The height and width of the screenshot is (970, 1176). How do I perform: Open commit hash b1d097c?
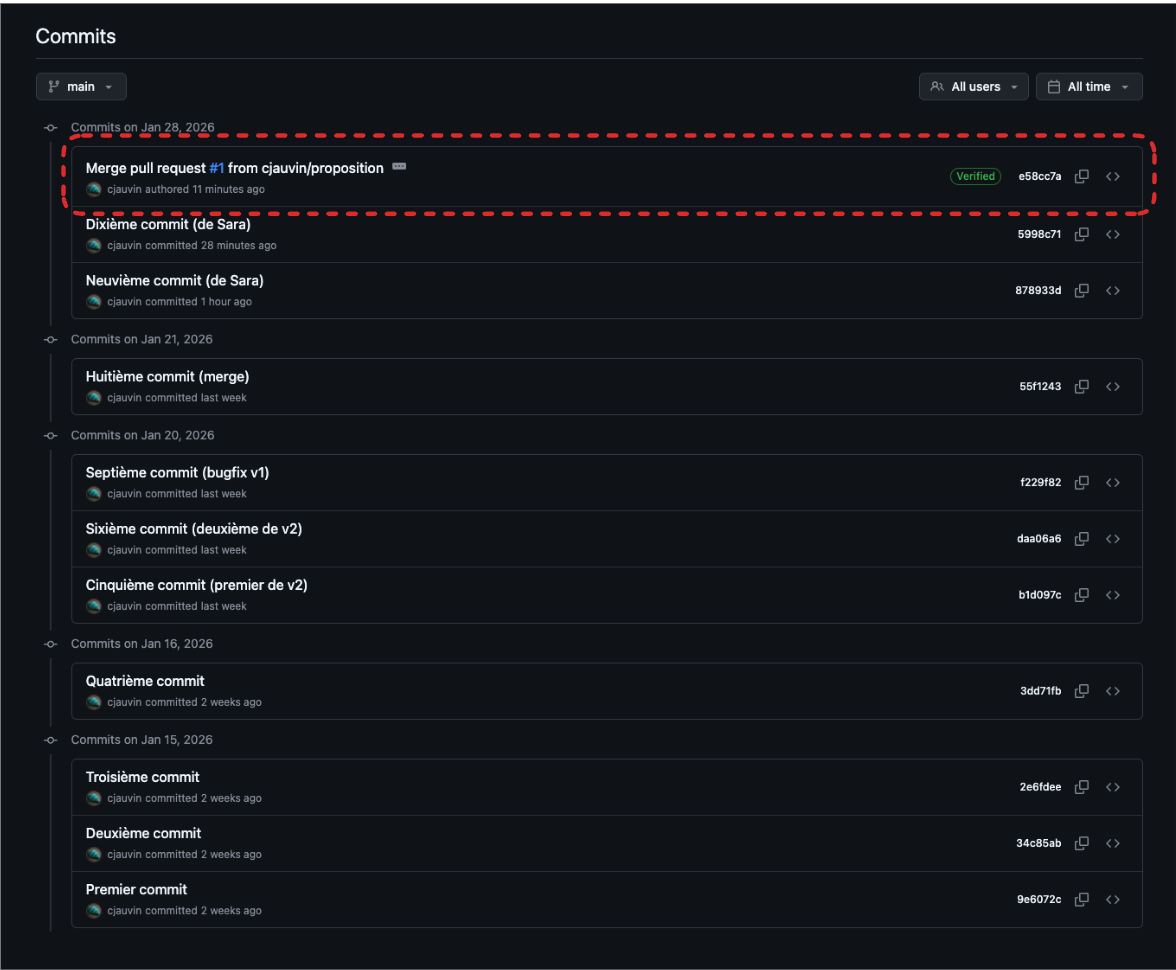point(1040,595)
